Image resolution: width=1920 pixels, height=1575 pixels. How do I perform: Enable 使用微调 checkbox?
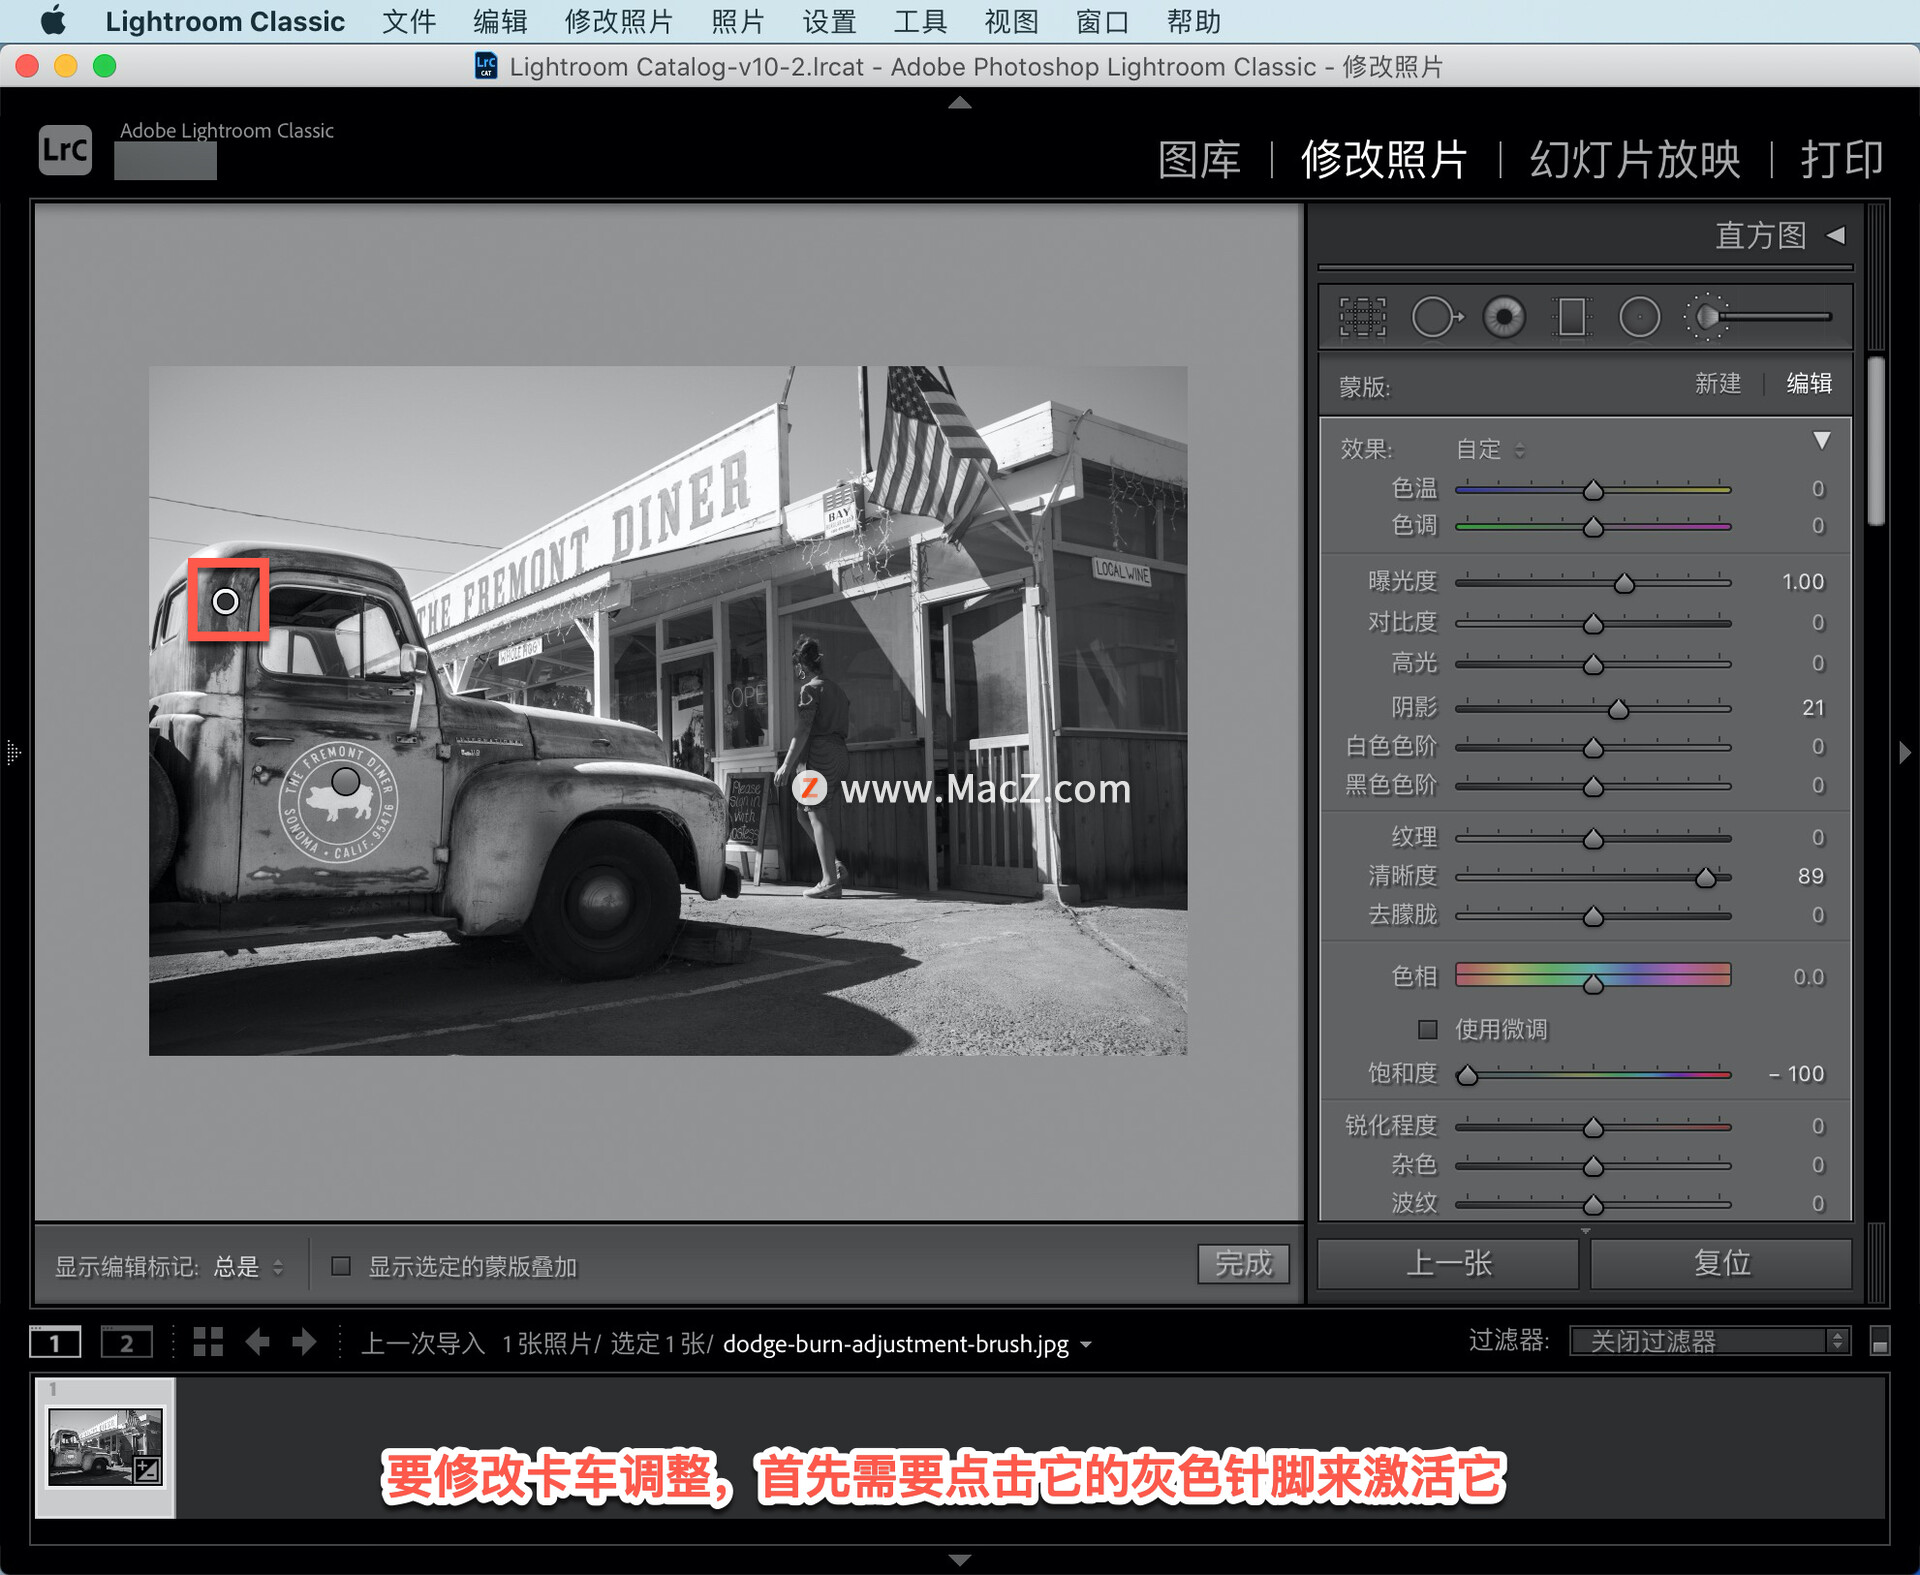tap(1428, 1029)
